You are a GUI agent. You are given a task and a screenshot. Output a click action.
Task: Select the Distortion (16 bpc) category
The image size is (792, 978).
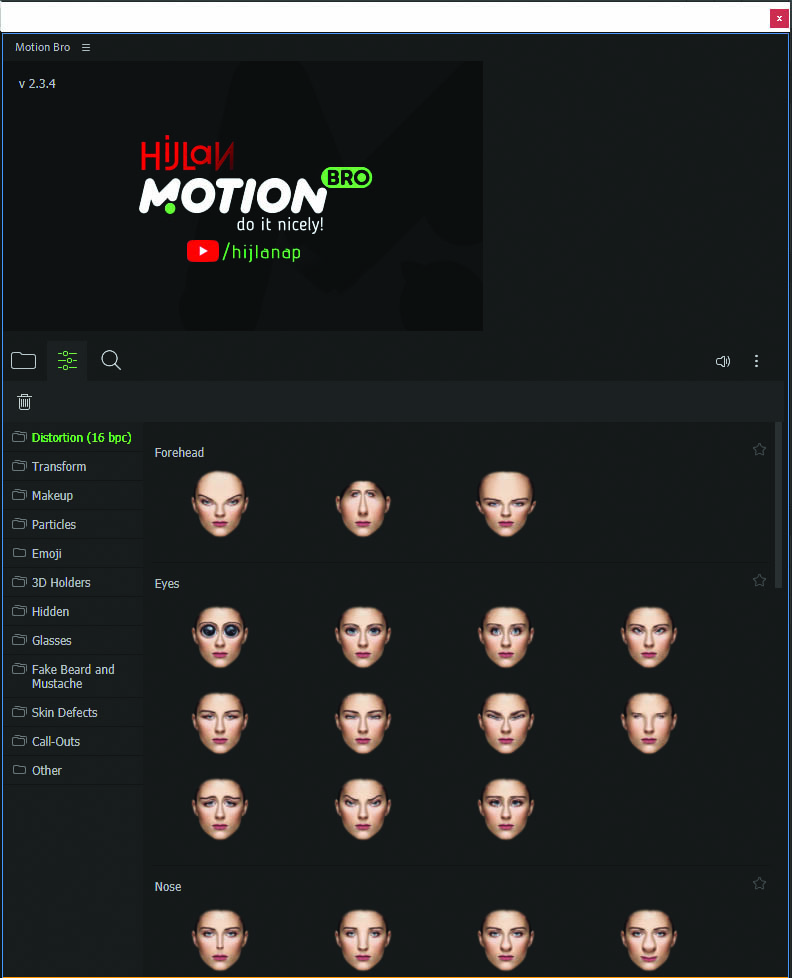tap(74, 437)
